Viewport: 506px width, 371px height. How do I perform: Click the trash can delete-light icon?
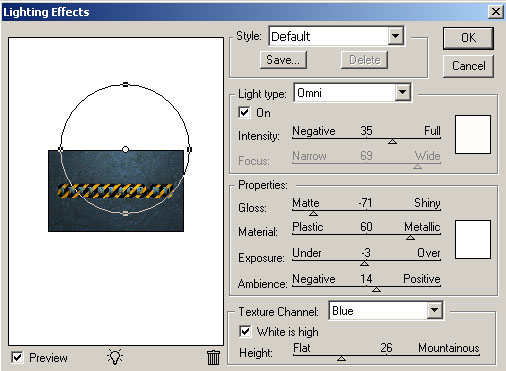[213, 358]
